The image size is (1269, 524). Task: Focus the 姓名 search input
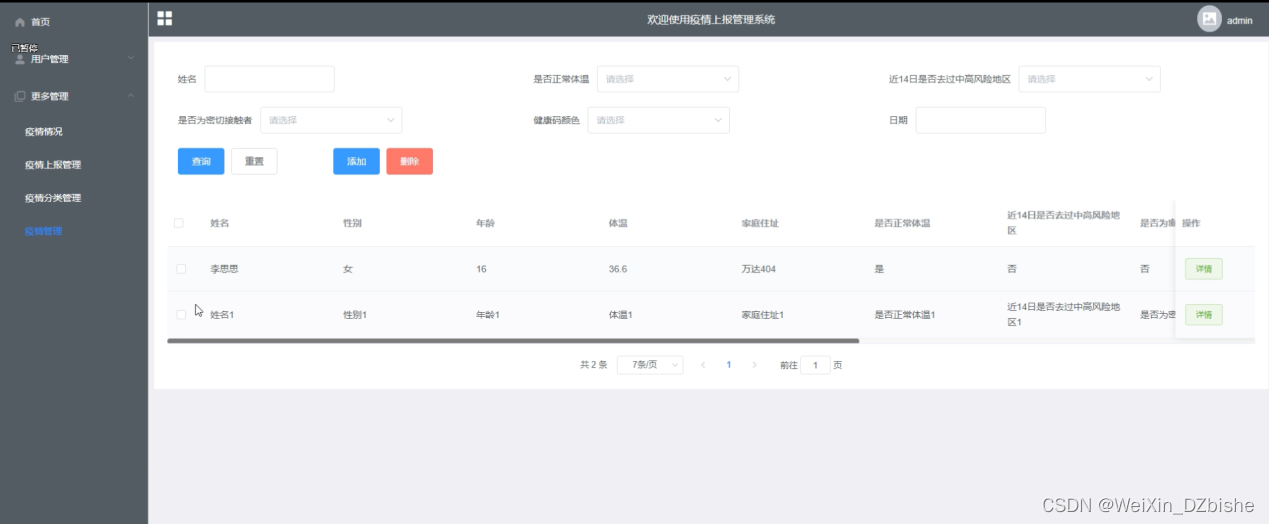[269, 79]
